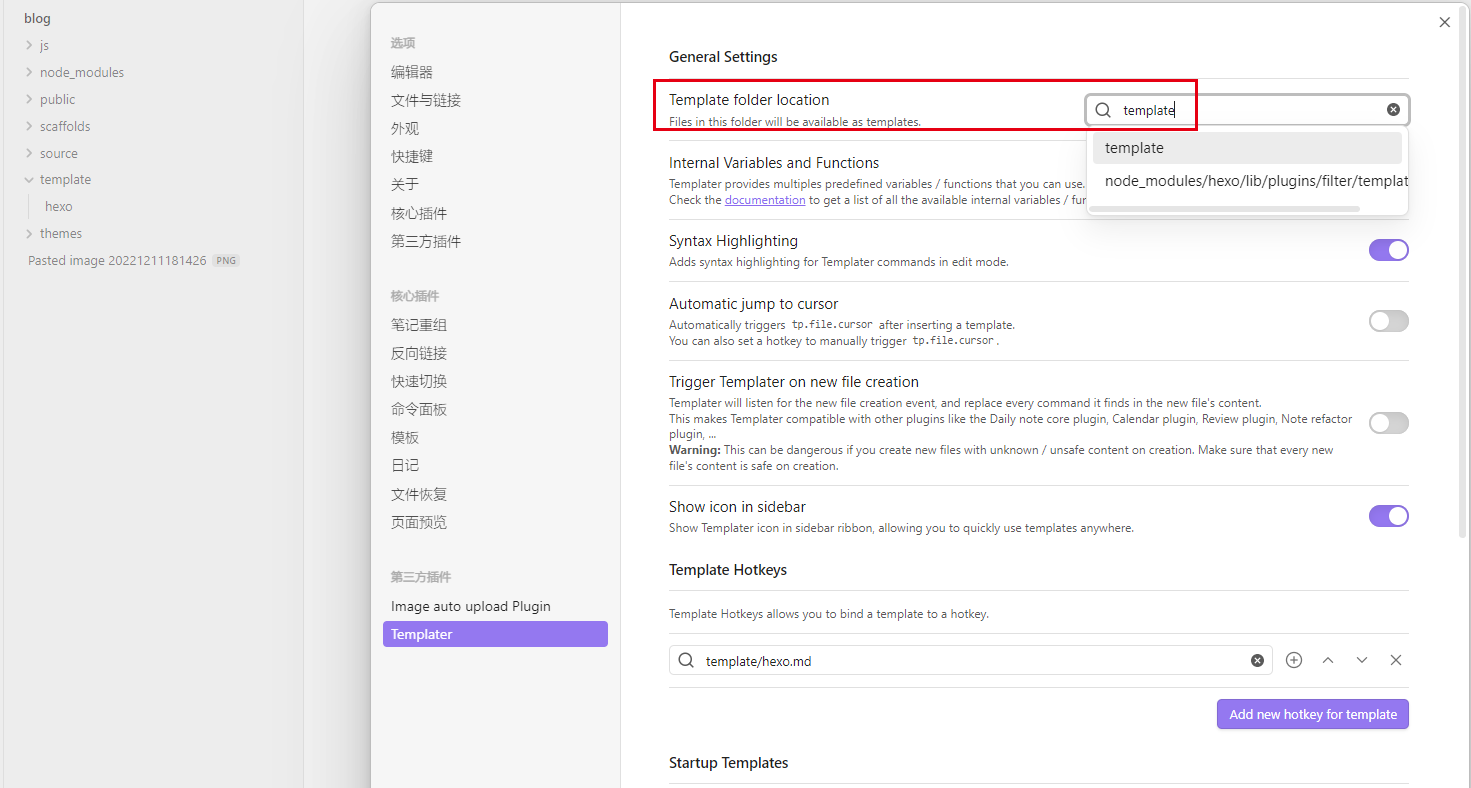Click the magnifier icon in hotkey search
1471x788 pixels.
click(x=686, y=660)
